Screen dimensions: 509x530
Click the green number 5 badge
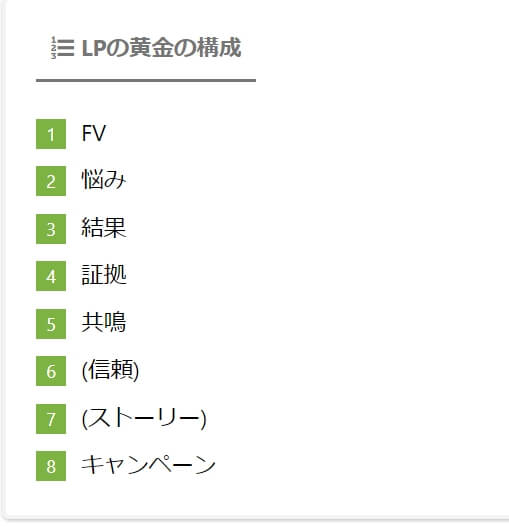[x=51, y=324]
